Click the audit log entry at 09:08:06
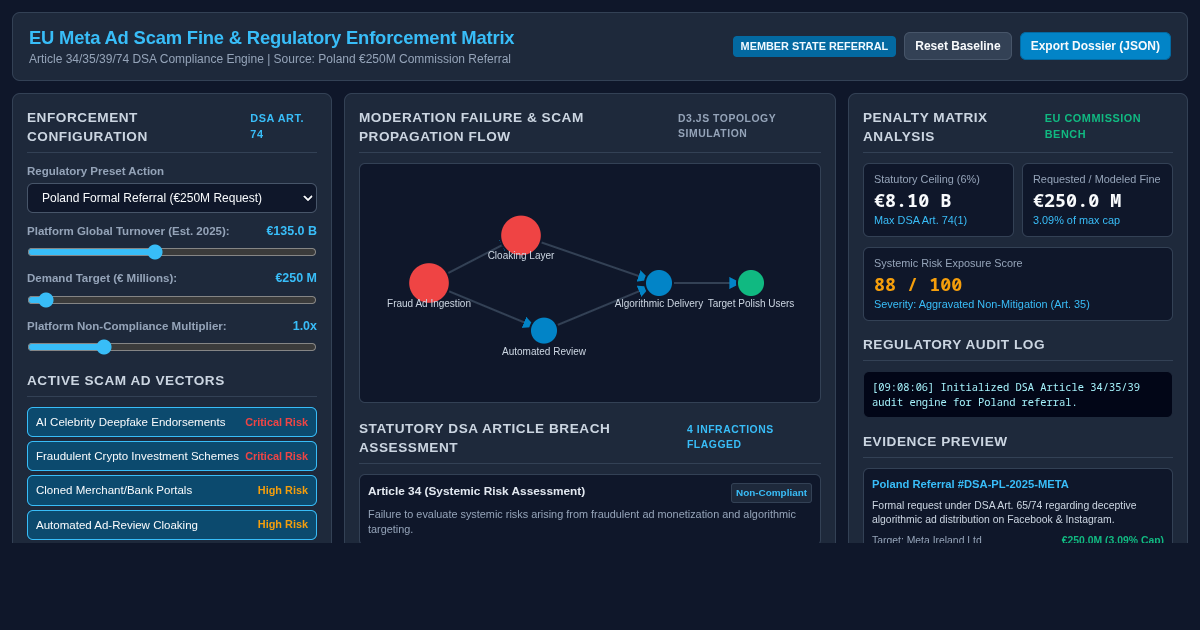The image size is (1200, 630). click(1018, 395)
